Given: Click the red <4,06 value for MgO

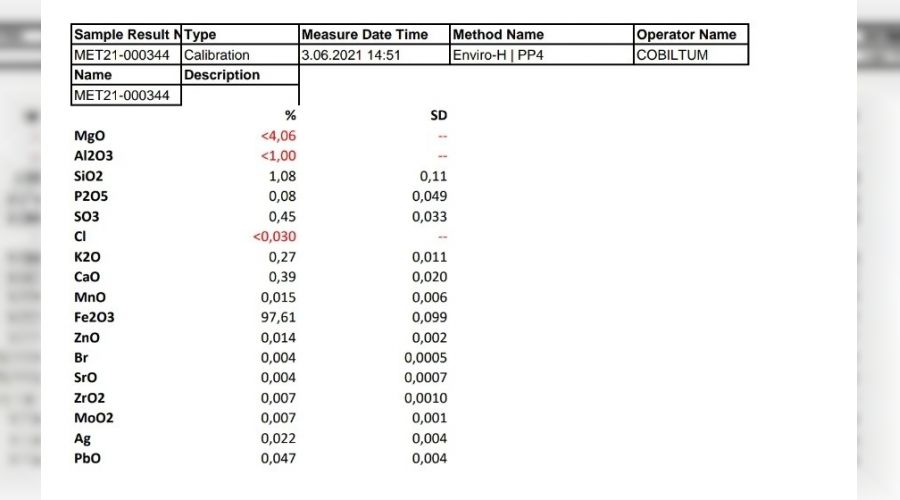Looking at the screenshot, I should click(278, 136).
